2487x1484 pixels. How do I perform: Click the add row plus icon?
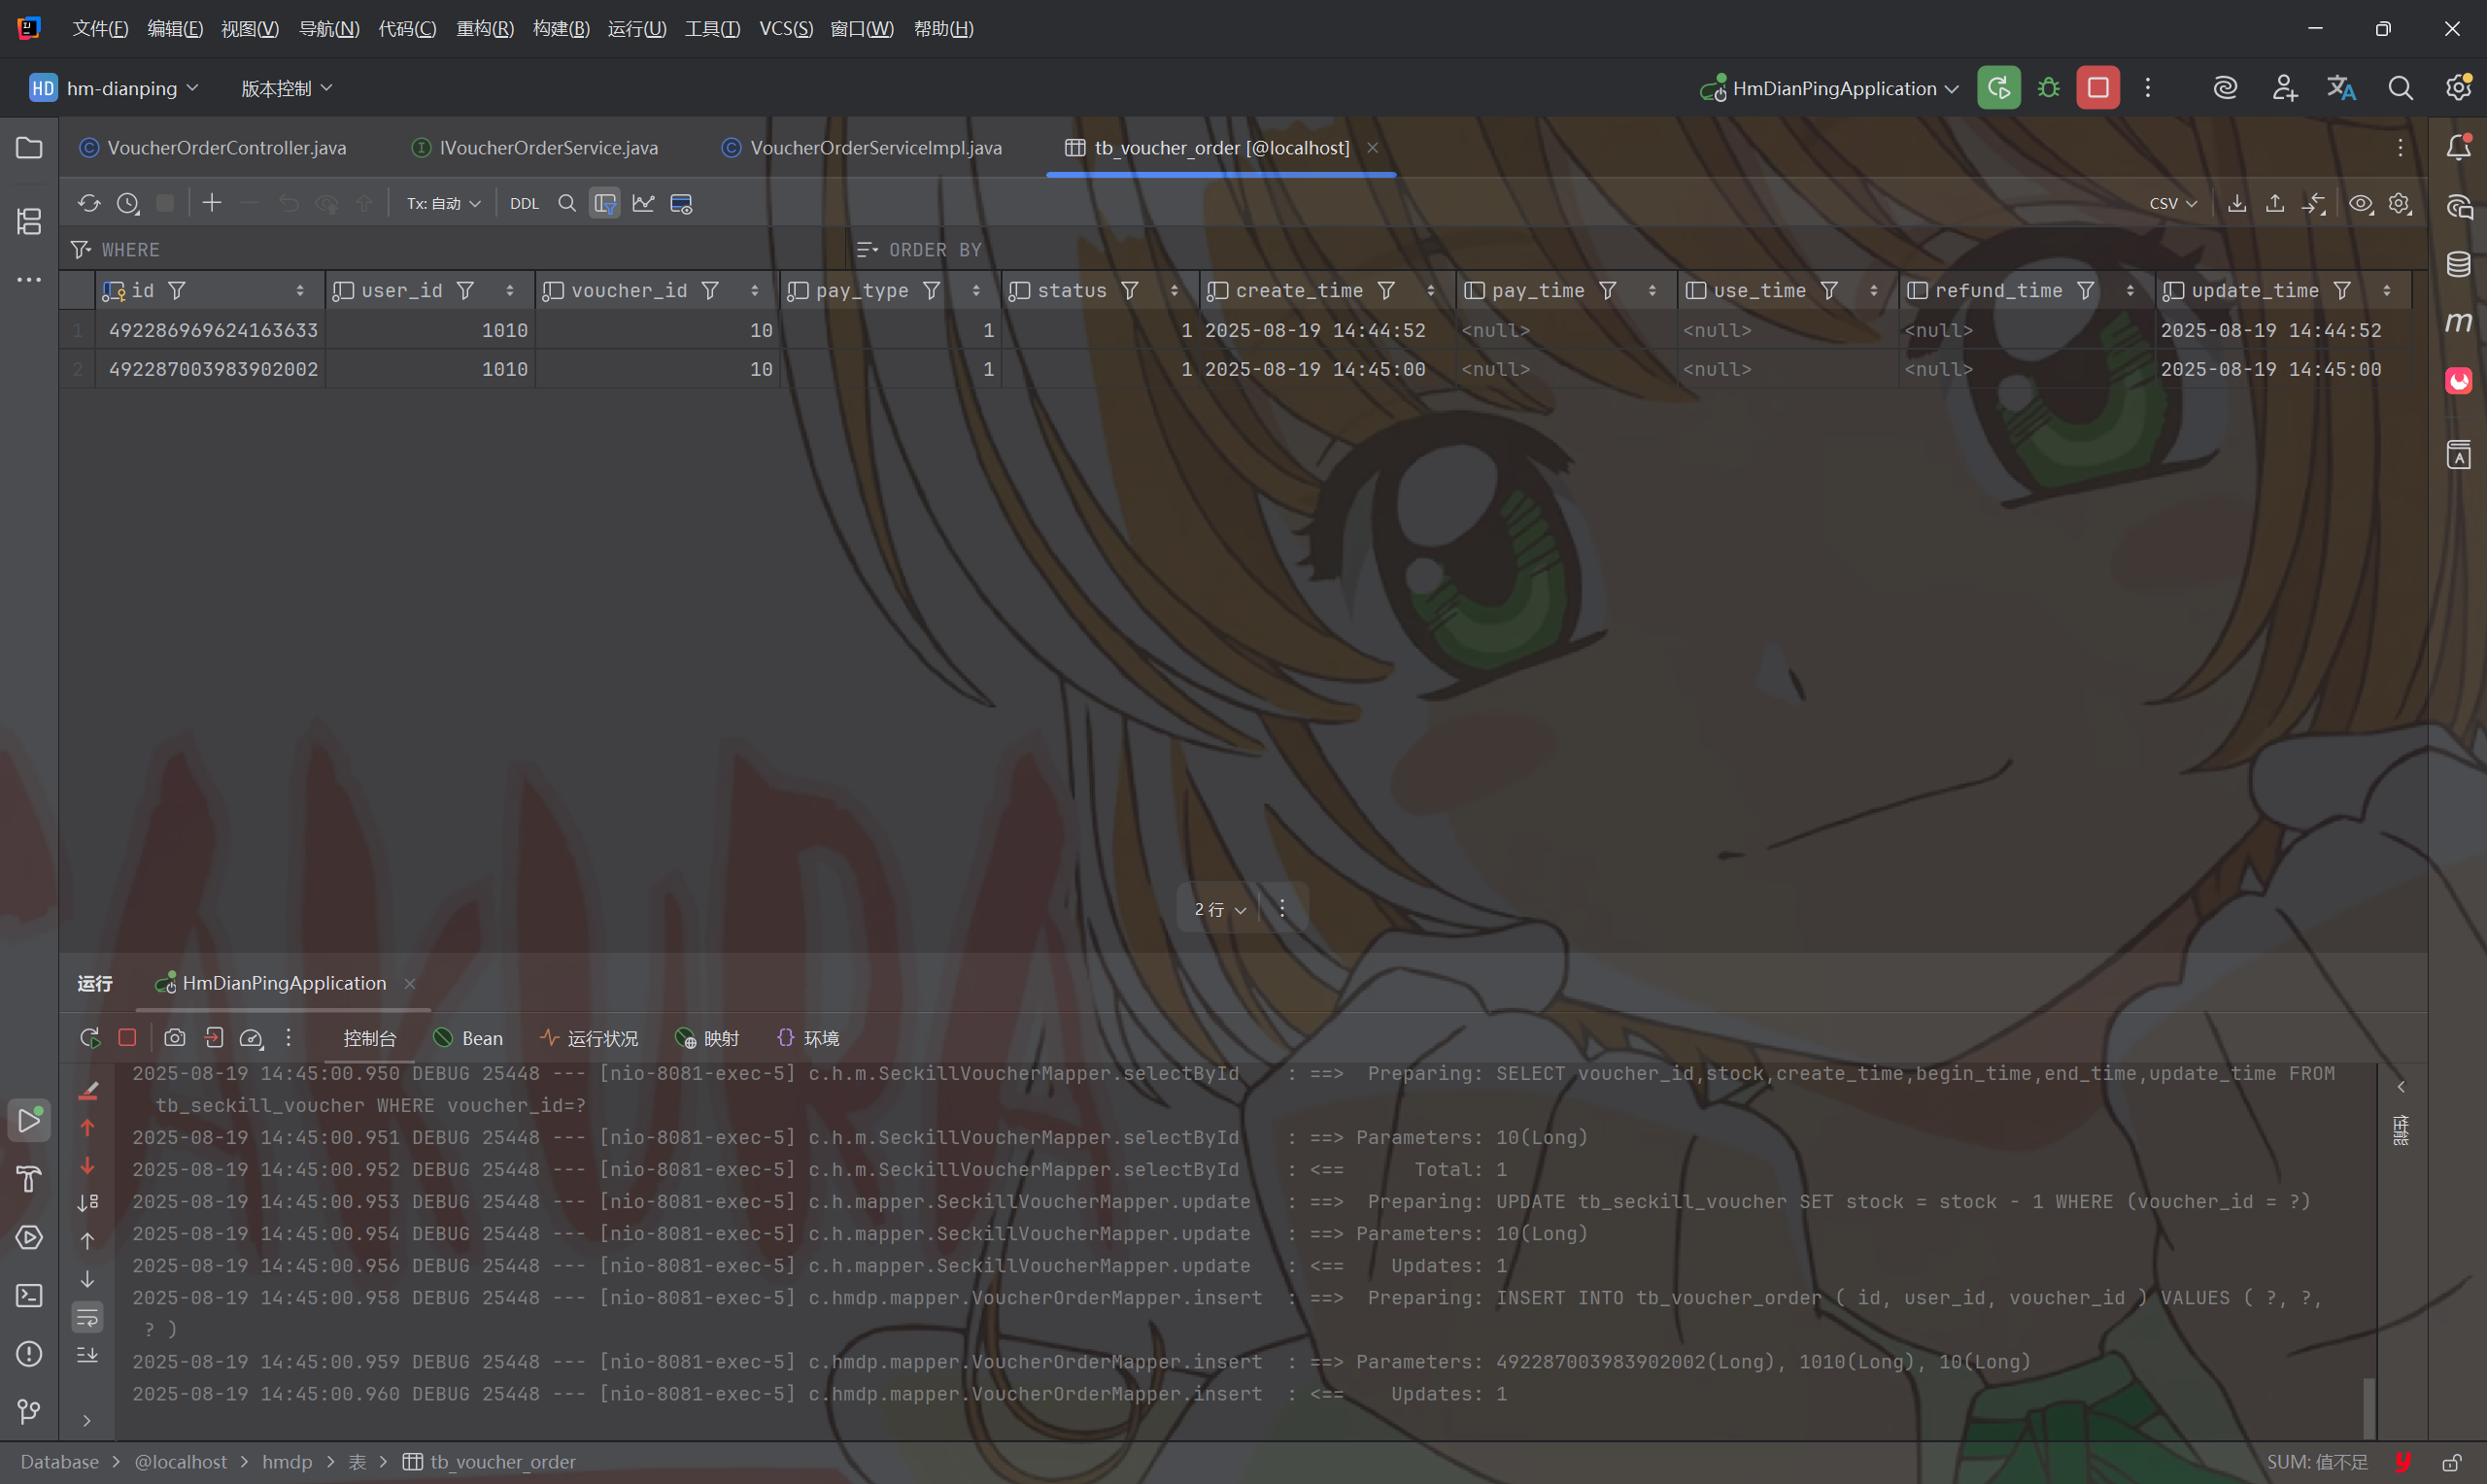[x=211, y=203]
